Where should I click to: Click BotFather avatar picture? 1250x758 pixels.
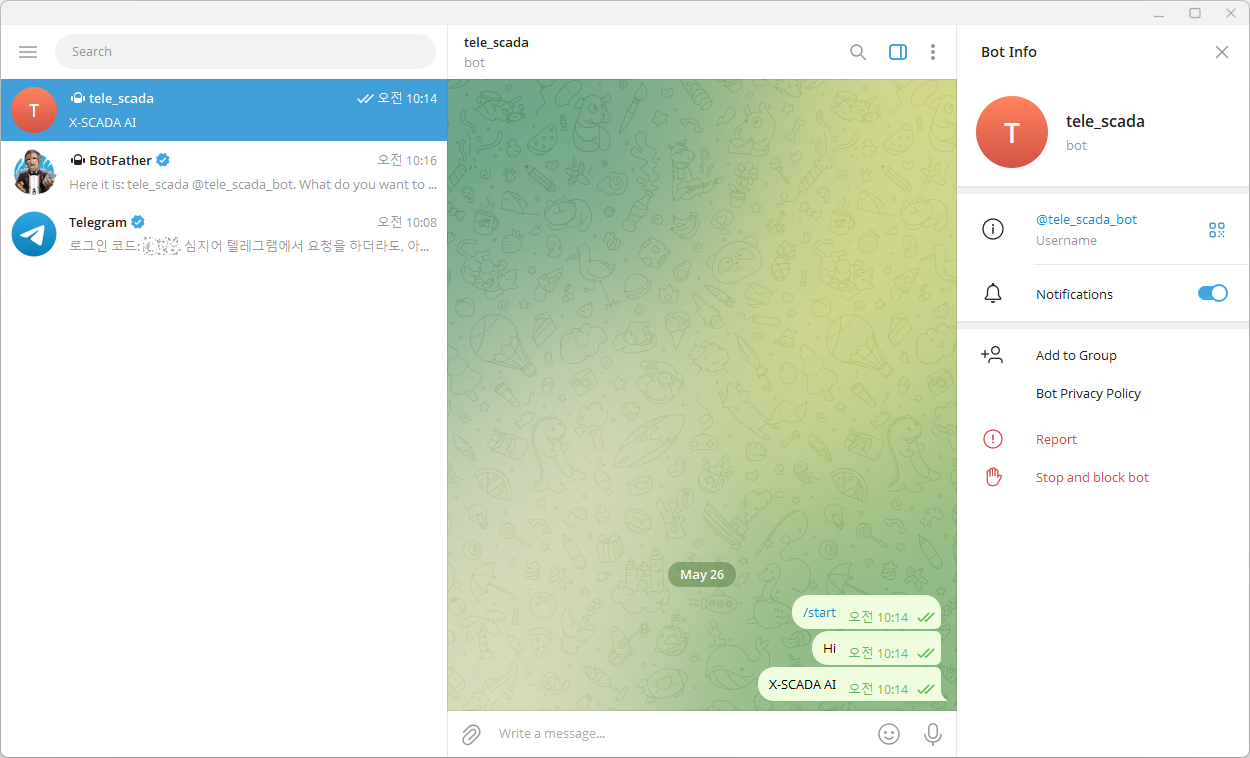(34, 172)
